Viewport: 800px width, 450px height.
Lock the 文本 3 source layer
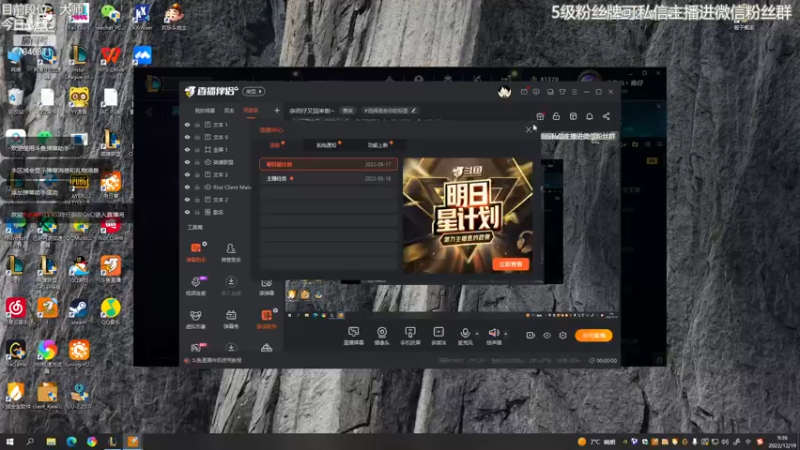pos(197,174)
